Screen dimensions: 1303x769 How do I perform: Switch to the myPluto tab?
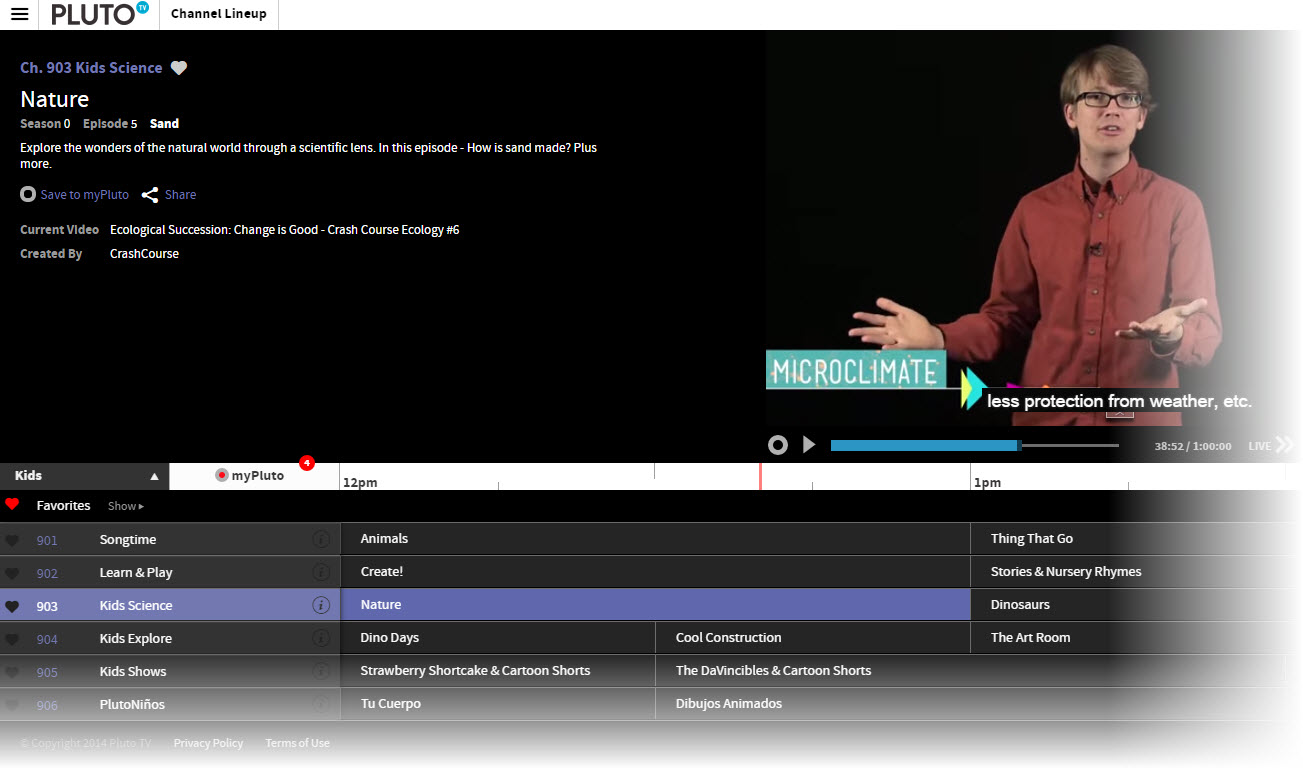coord(254,476)
